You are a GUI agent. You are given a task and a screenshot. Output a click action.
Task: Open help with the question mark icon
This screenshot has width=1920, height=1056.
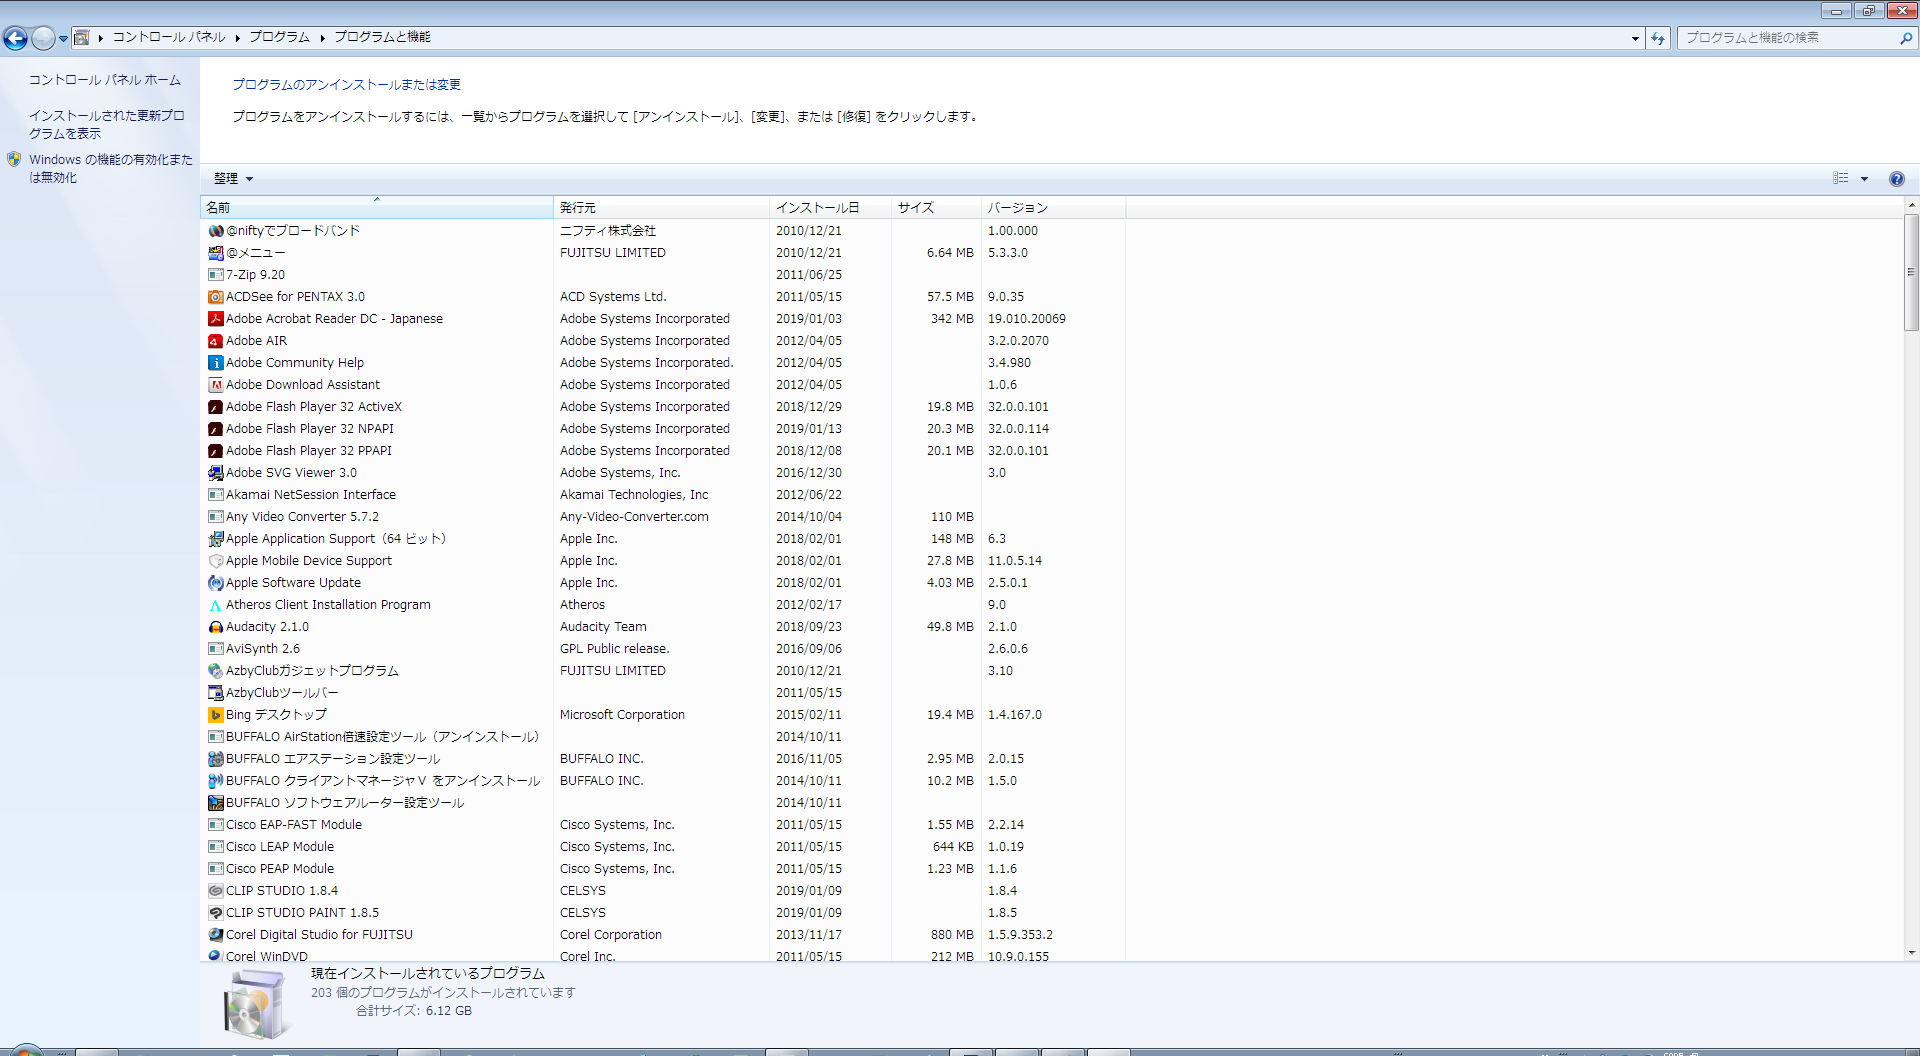coord(1896,179)
